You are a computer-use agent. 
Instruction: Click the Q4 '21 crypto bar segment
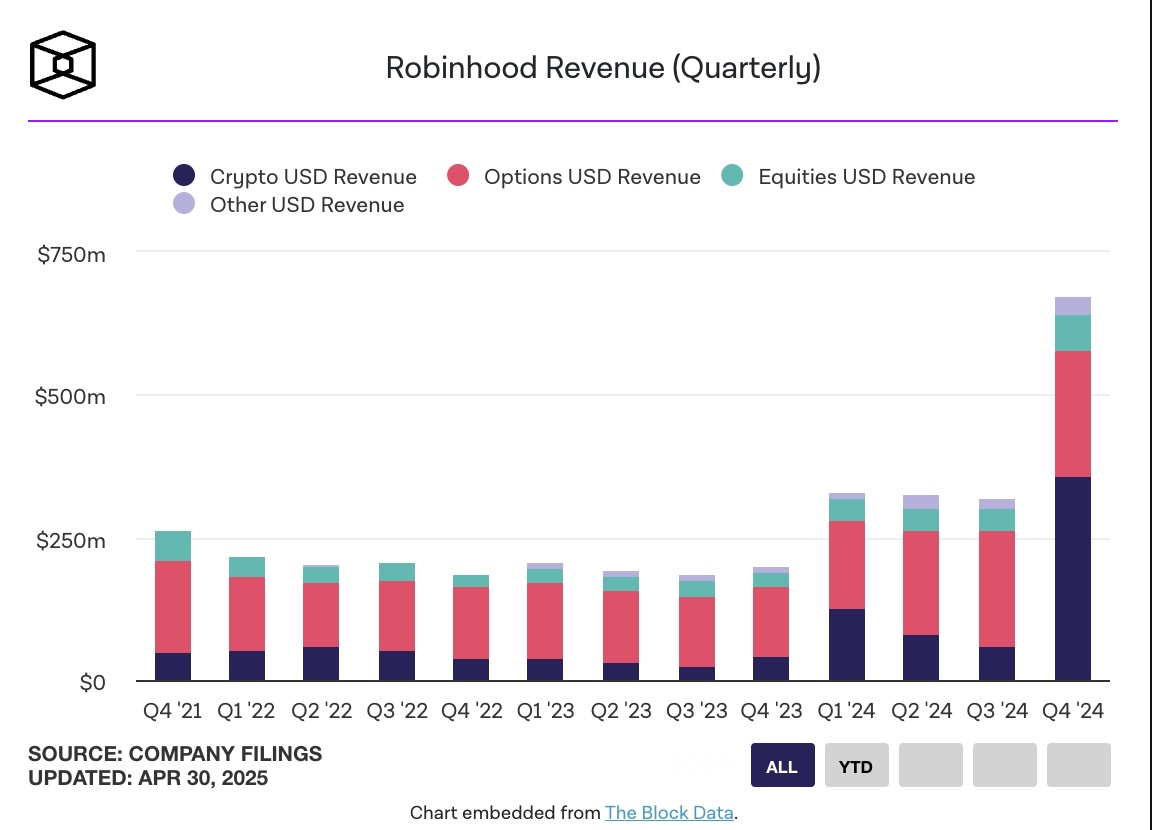[173, 667]
